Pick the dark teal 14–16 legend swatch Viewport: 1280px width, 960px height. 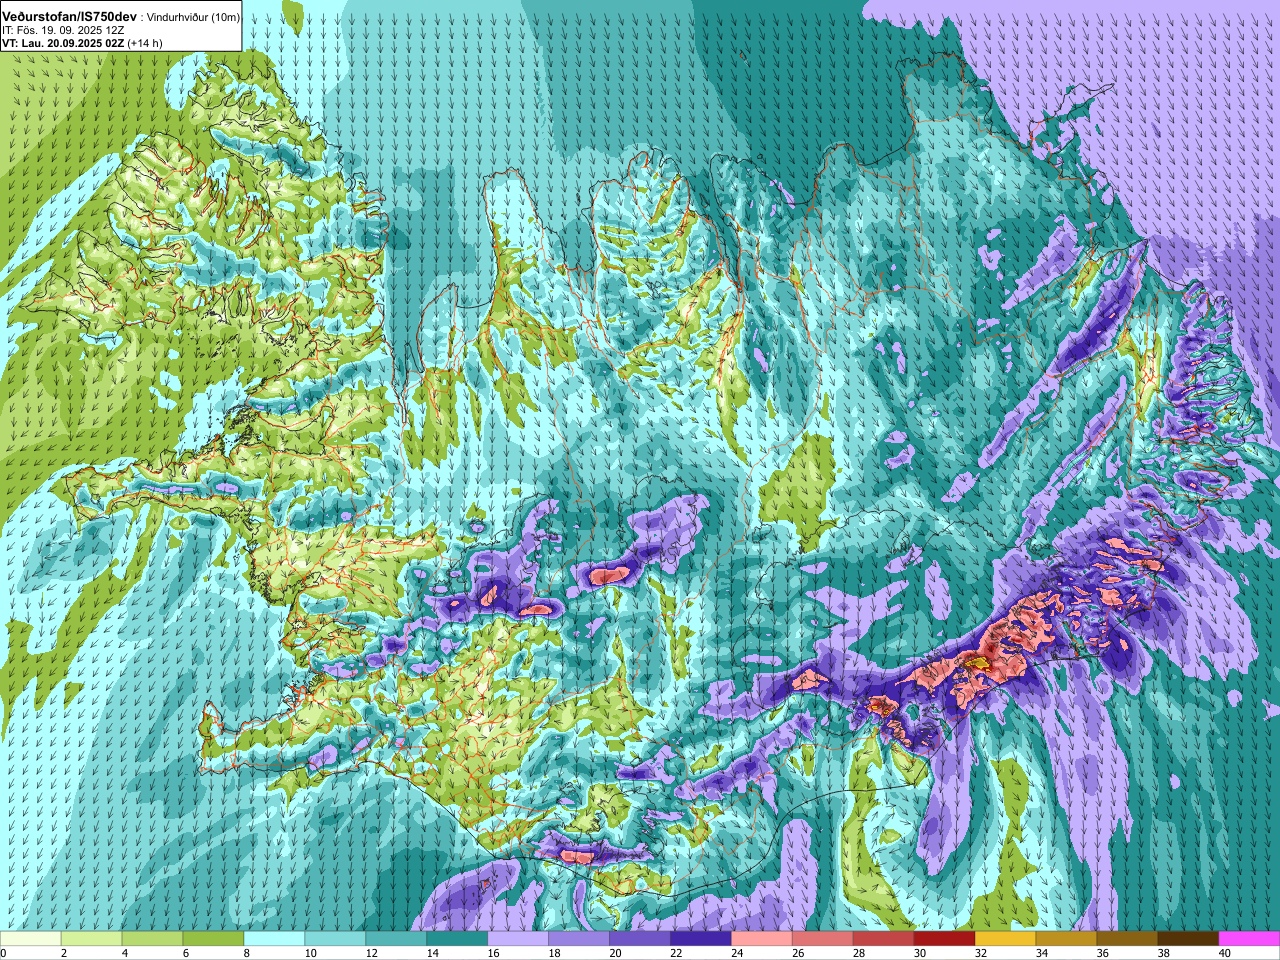pos(457,939)
